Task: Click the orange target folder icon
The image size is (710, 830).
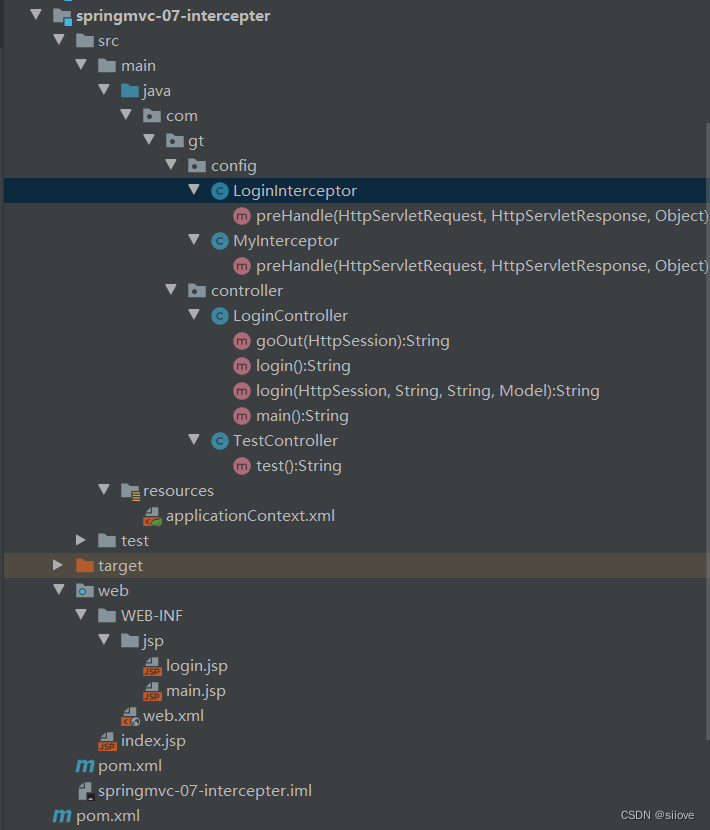Action: (x=85, y=566)
